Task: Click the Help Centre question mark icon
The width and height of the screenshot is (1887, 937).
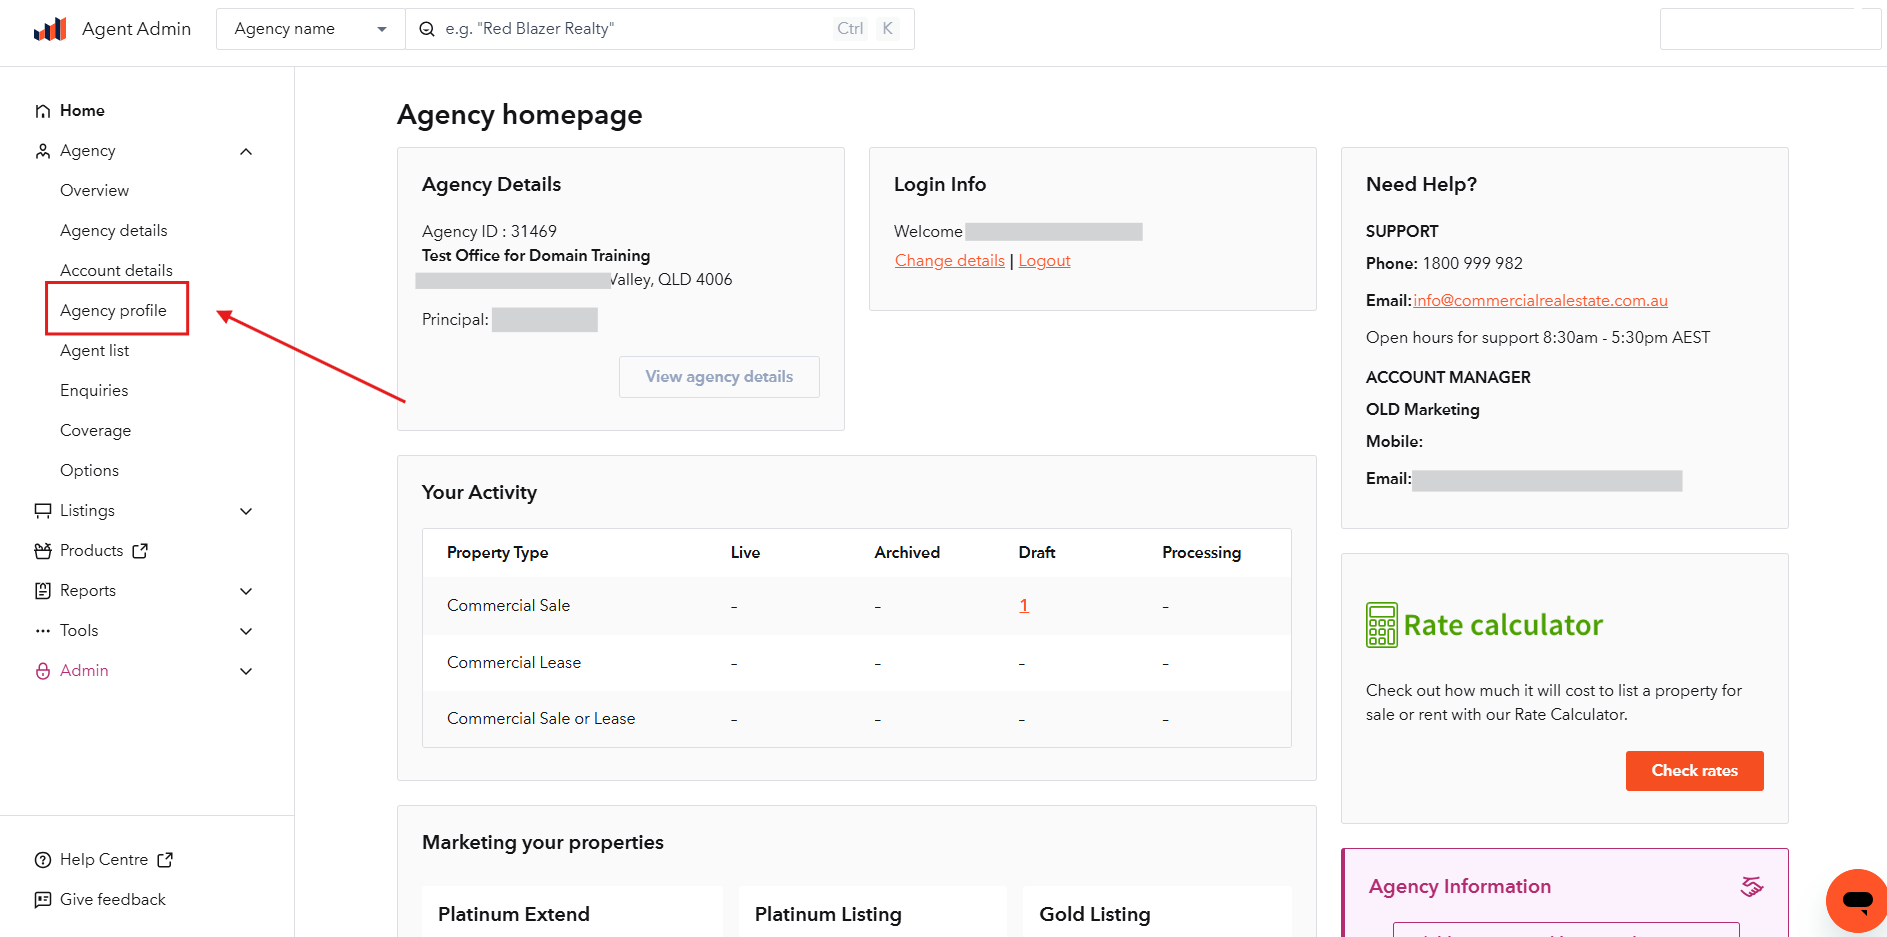Action: (x=43, y=860)
